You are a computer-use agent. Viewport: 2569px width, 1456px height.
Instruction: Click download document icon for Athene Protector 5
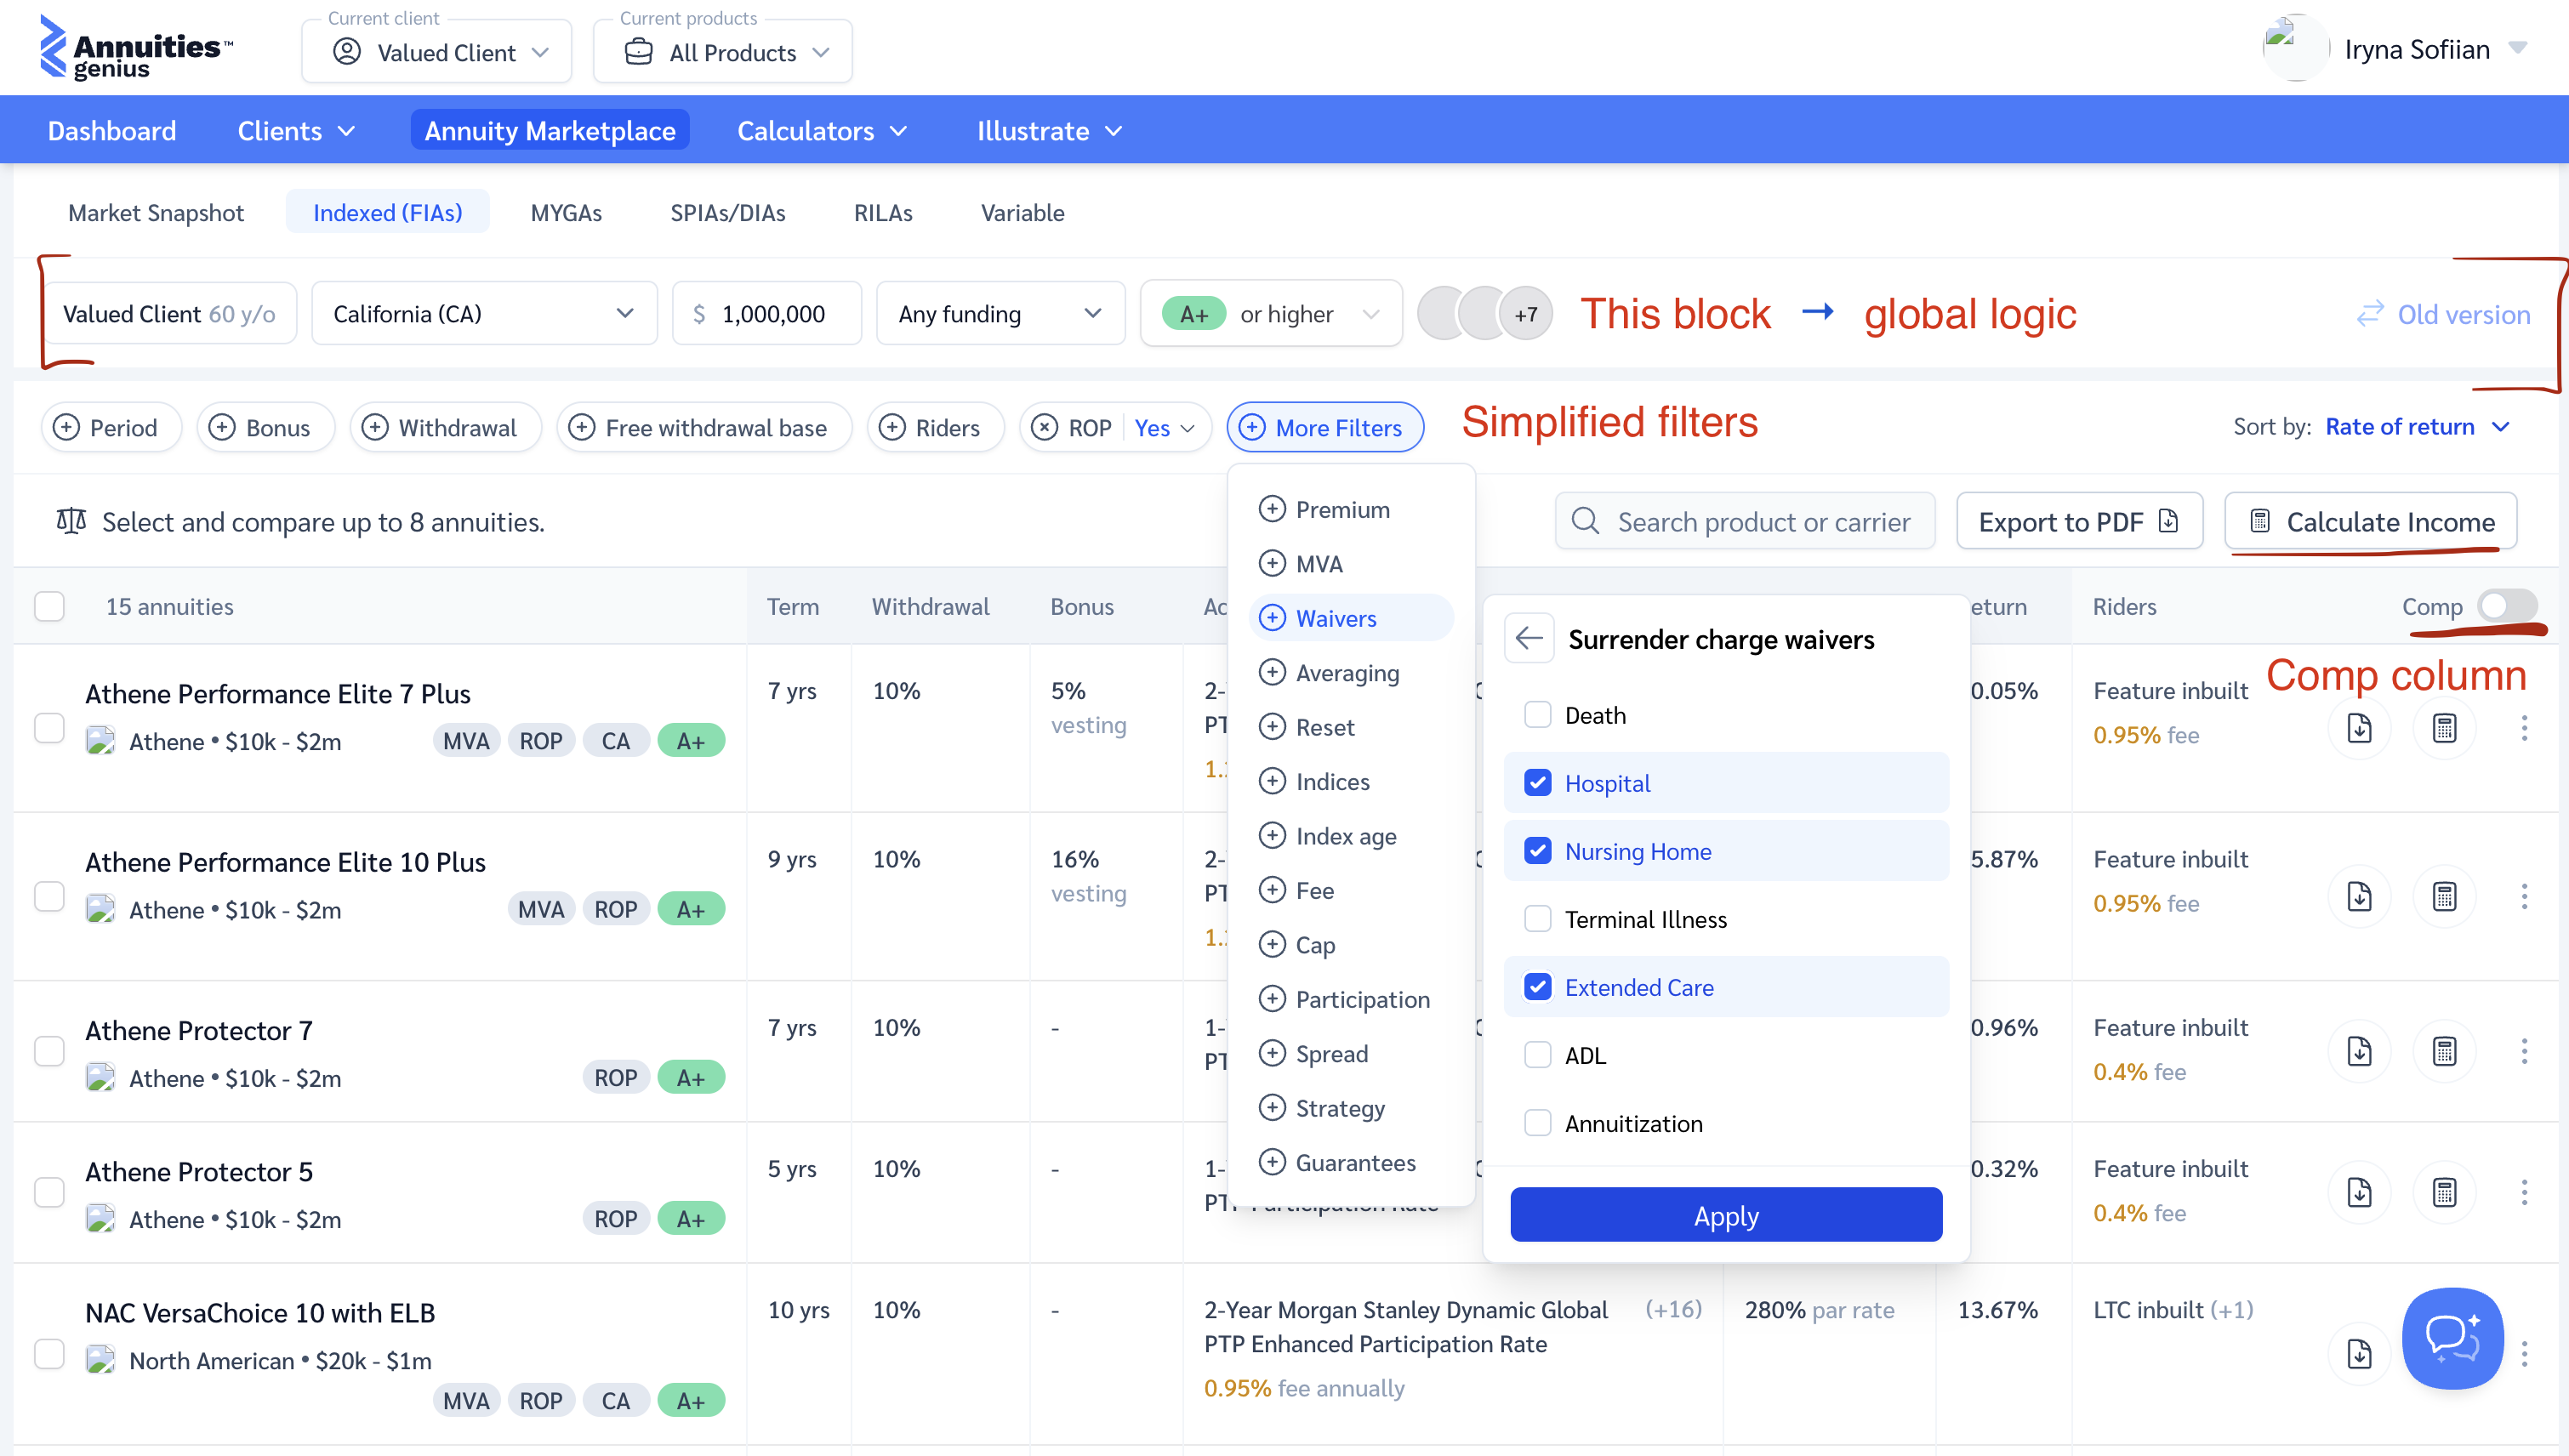[2359, 1192]
